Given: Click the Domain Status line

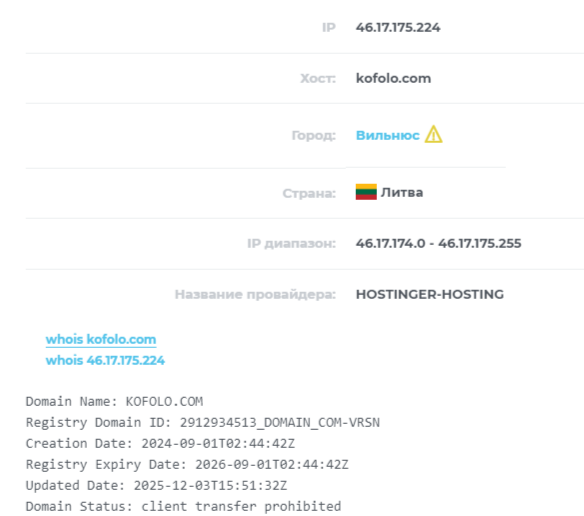Looking at the screenshot, I should (183, 507).
